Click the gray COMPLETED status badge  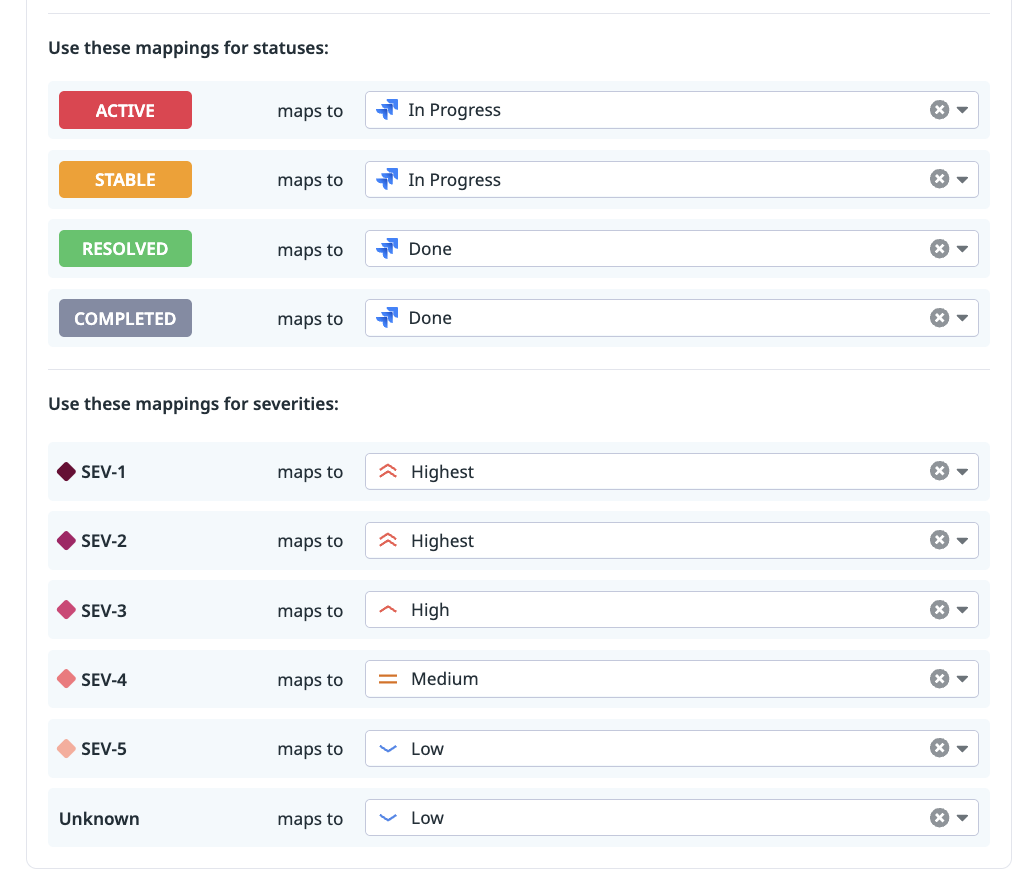125,318
